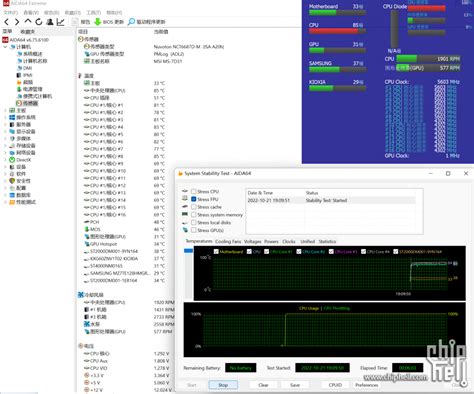This screenshot has height=394, width=474.
Task: Expand the 网络设备 tree branch
Action: (x=5, y=153)
